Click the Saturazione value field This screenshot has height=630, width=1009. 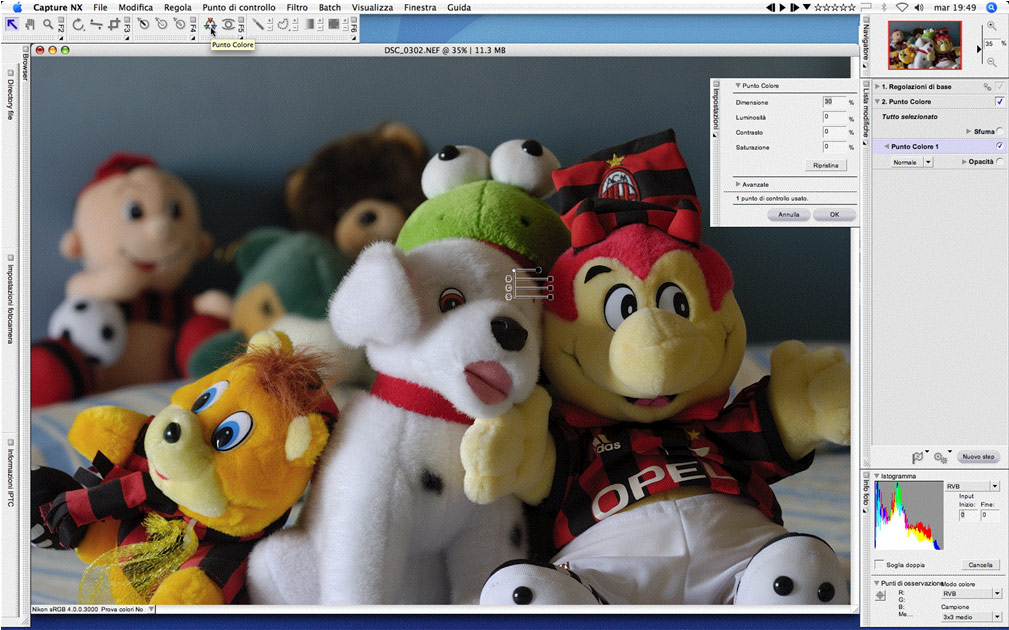[x=835, y=147]
